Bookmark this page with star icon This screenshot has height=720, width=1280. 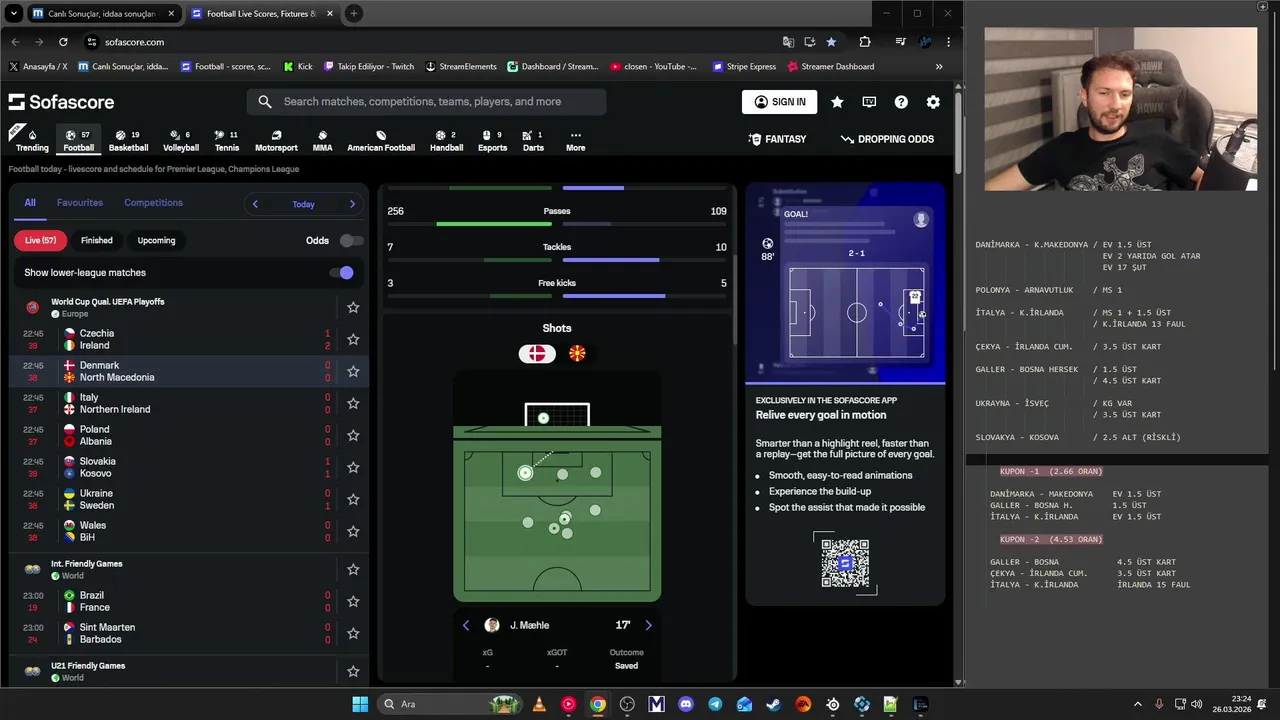831,42
